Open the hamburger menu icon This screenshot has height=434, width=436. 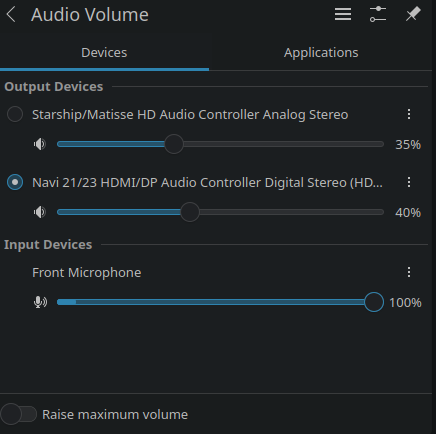point(343,14)
